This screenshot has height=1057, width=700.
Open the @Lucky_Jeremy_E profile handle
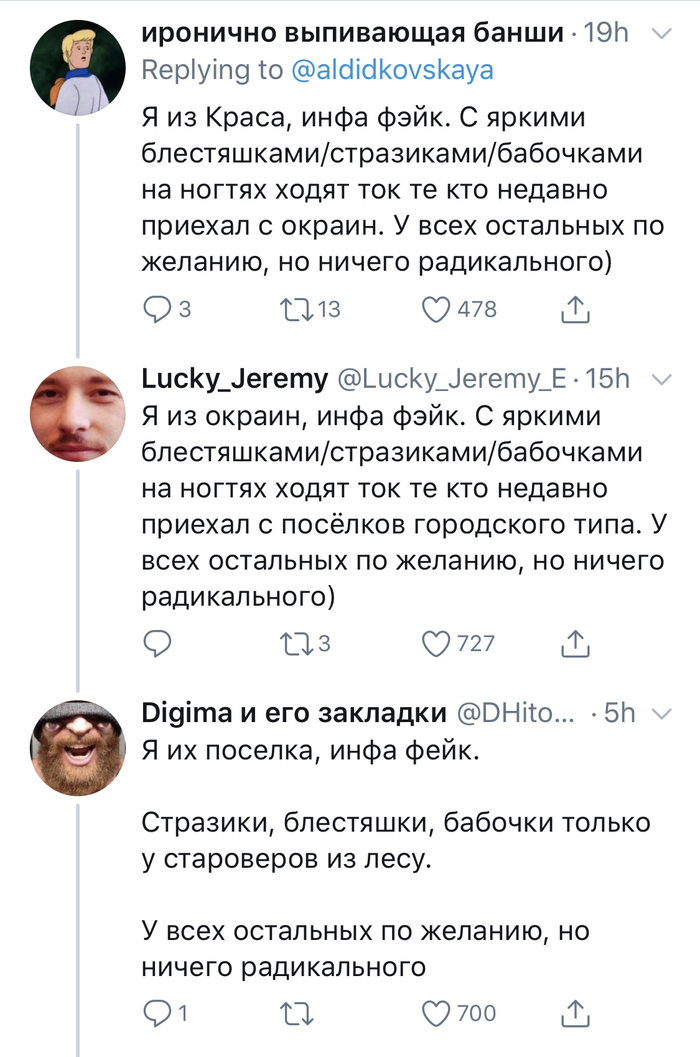pyautogui.click(x=453, y=379)
